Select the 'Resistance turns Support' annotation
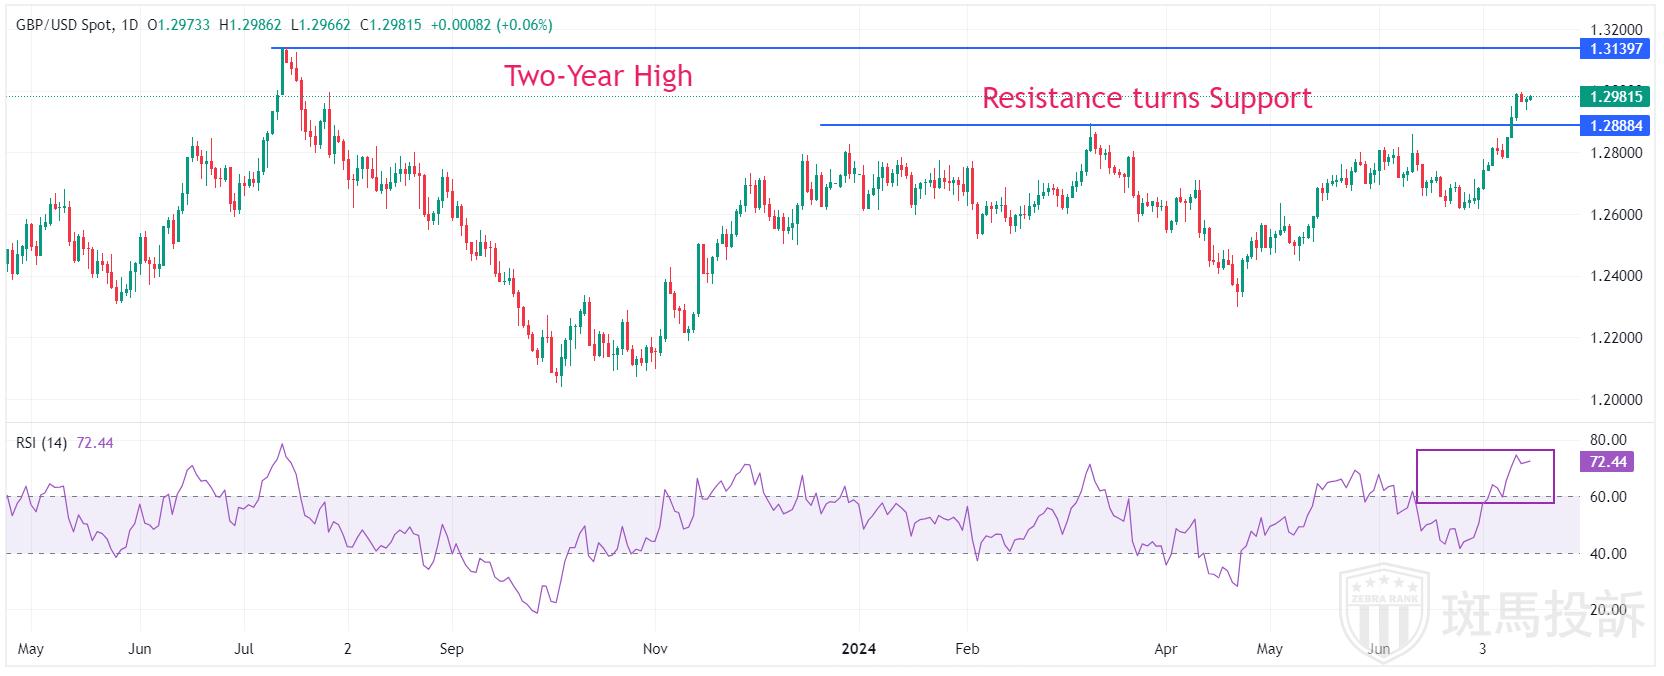Viewport: 1664px width, 676px height. coord(1146,98)
